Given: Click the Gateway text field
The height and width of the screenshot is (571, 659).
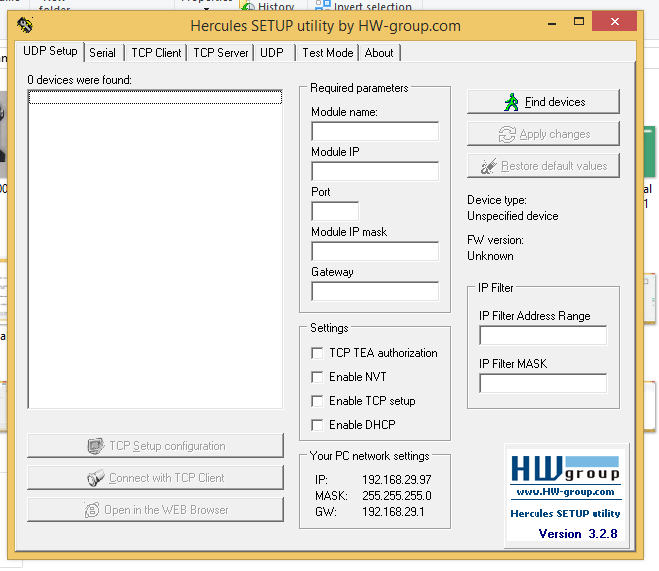Looking at the screenshot, I should coord(375,291).
